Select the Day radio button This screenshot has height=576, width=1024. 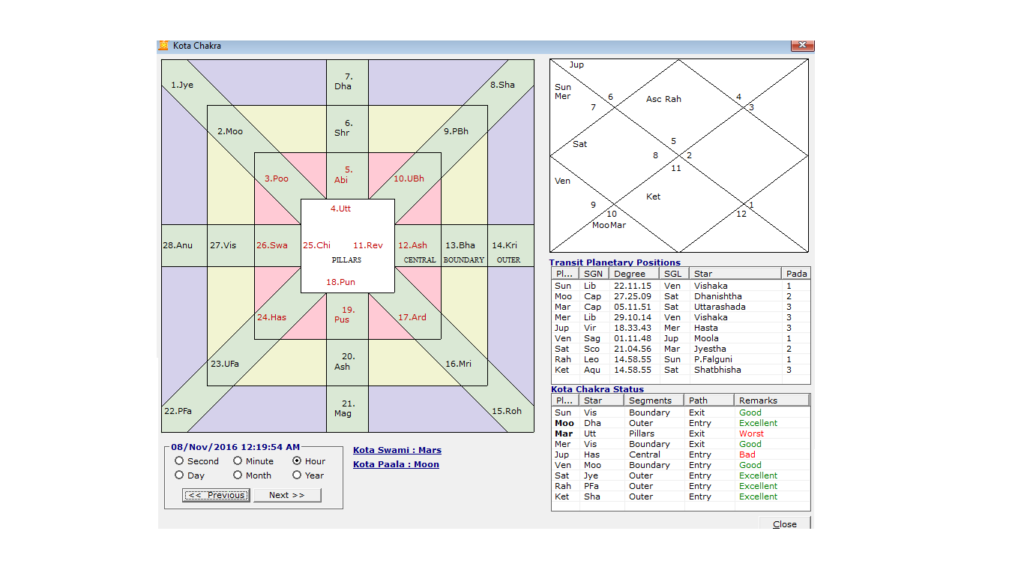(x=179, y=475)
